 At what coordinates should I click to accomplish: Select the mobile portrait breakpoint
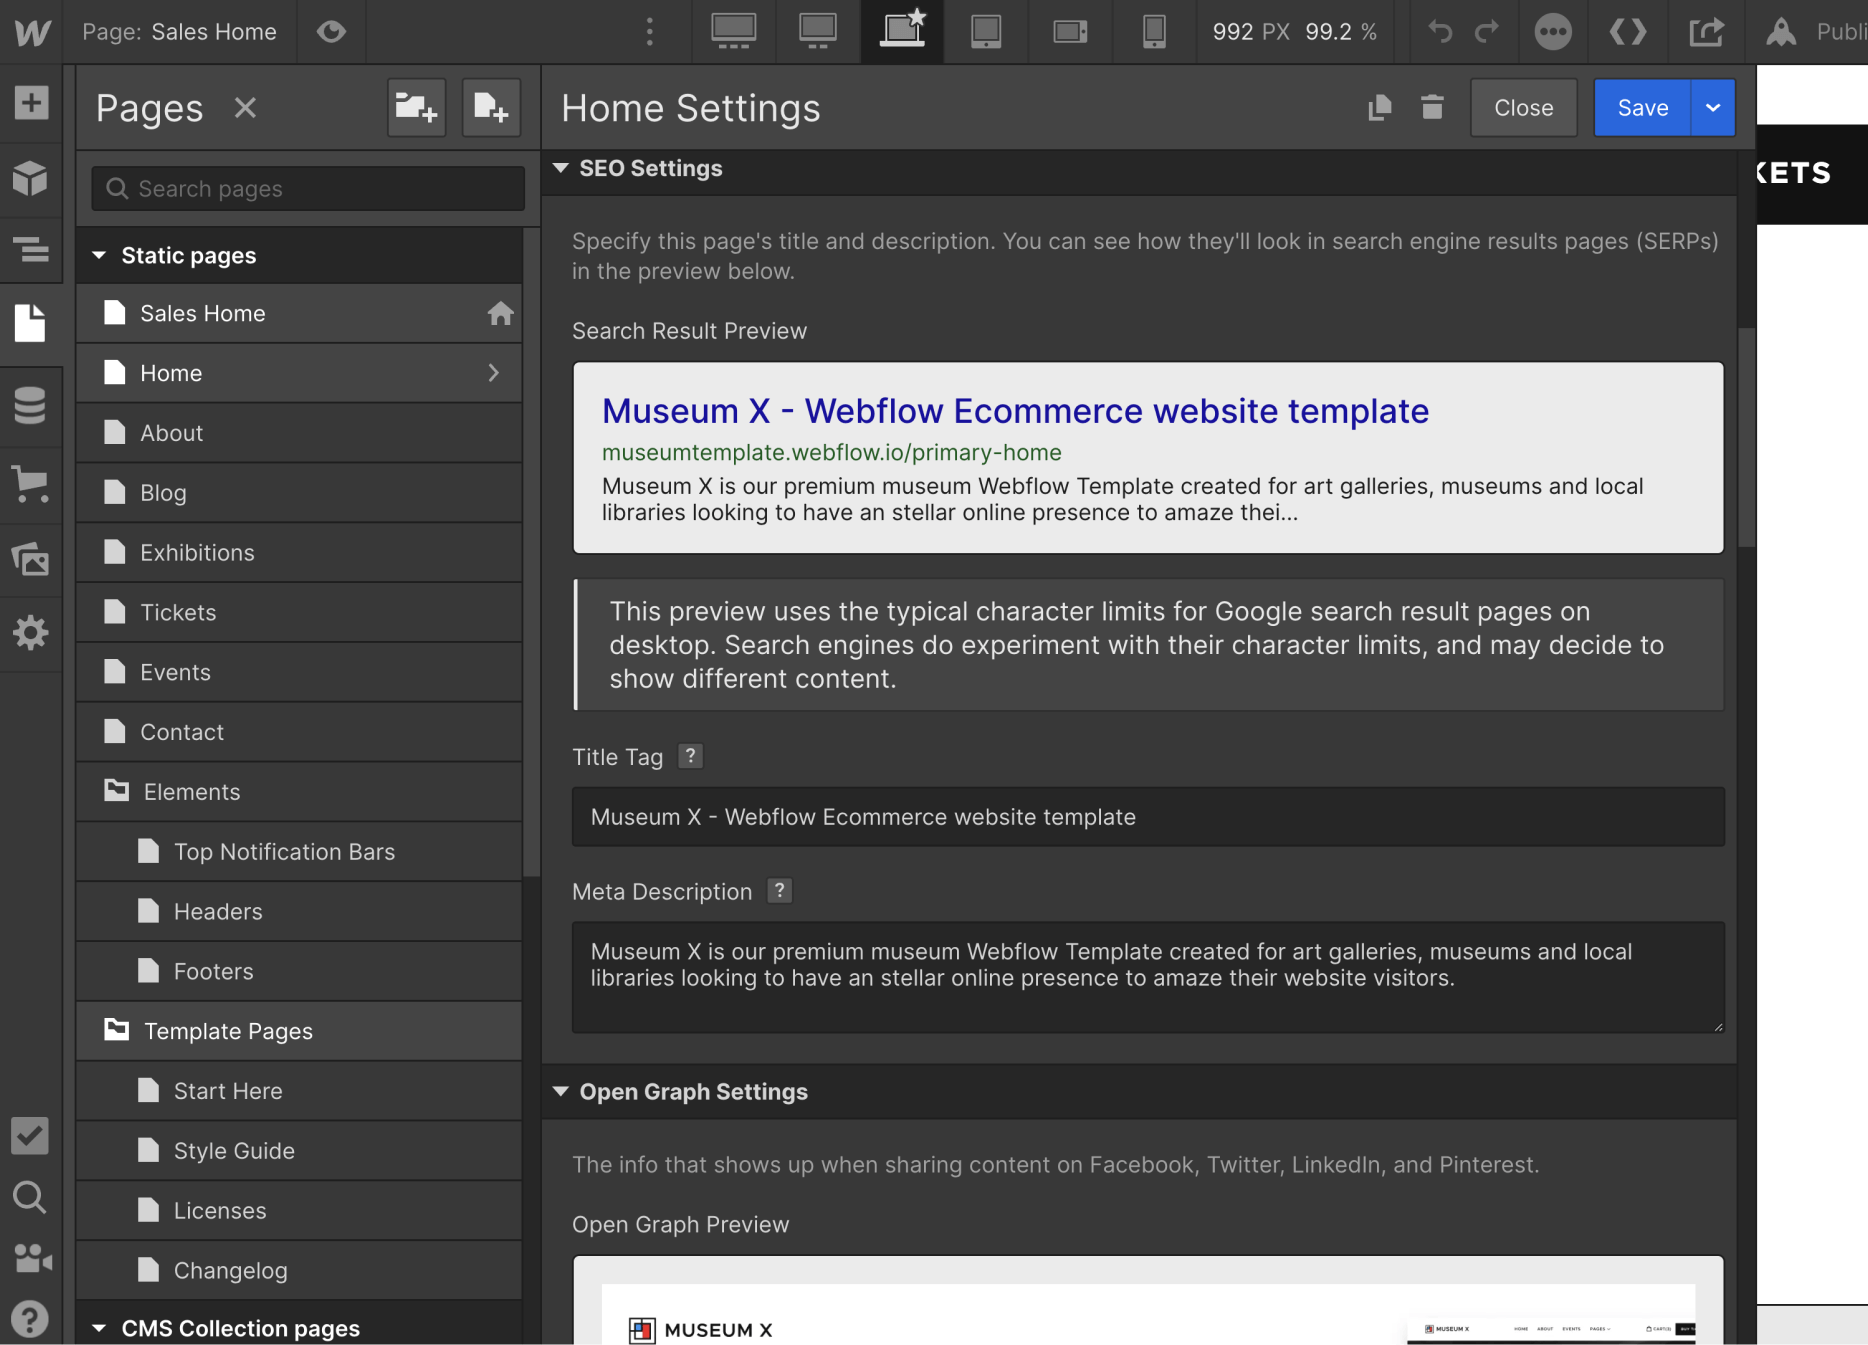click(x=1154, y=32)
